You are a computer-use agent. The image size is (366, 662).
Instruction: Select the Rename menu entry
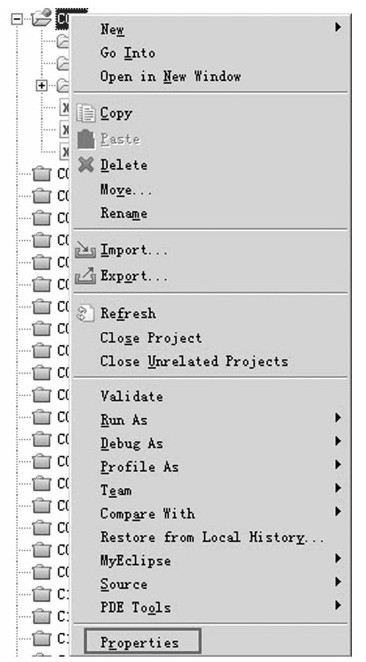124,213
